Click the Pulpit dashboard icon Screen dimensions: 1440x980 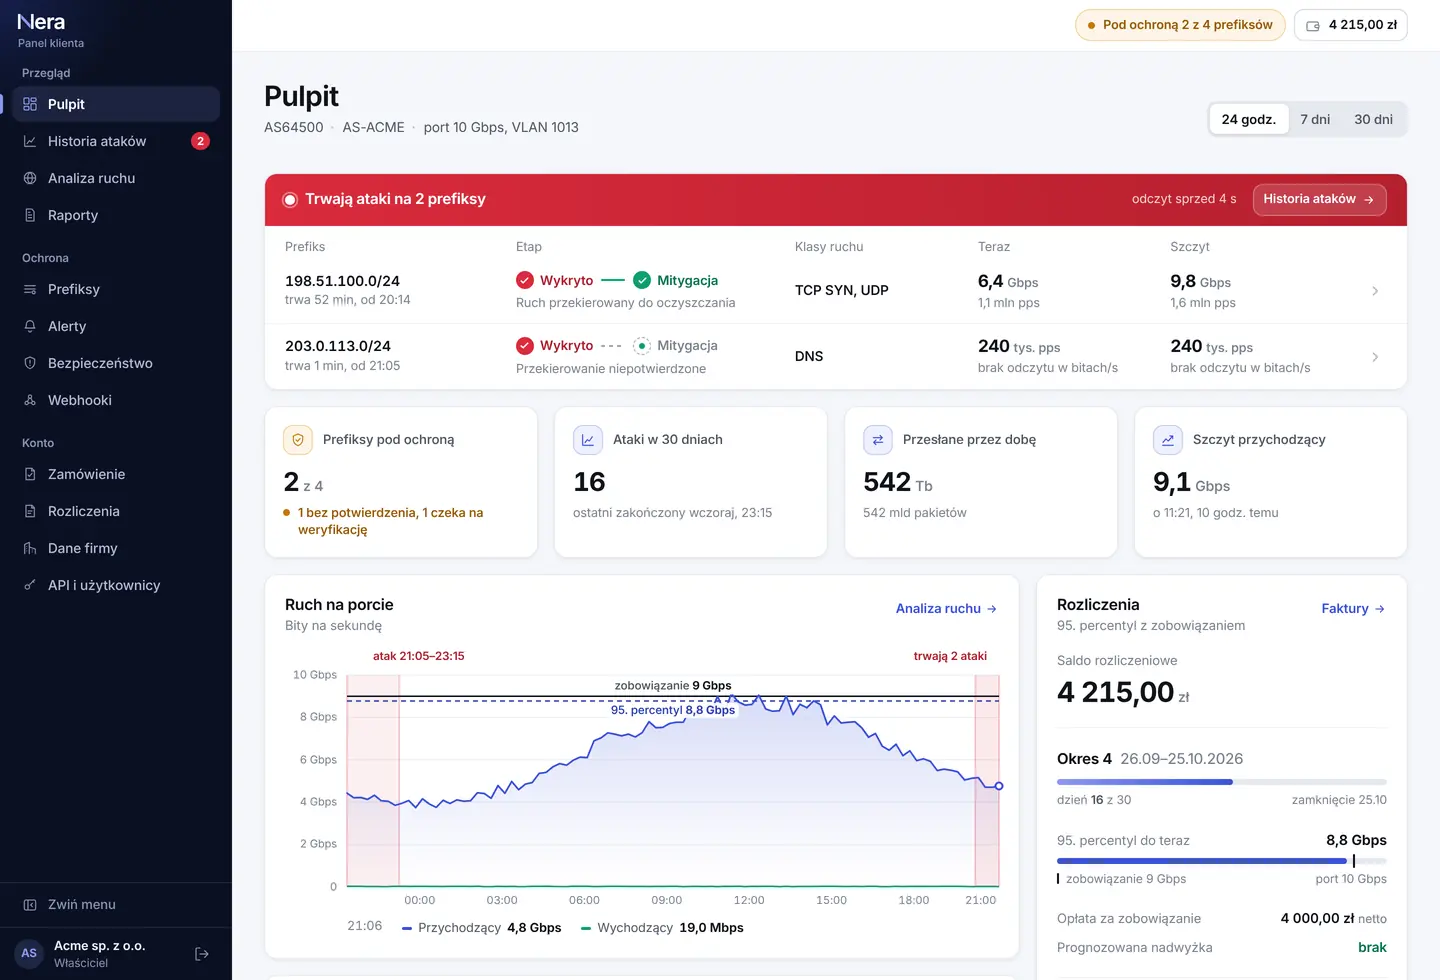pos(30,104)
